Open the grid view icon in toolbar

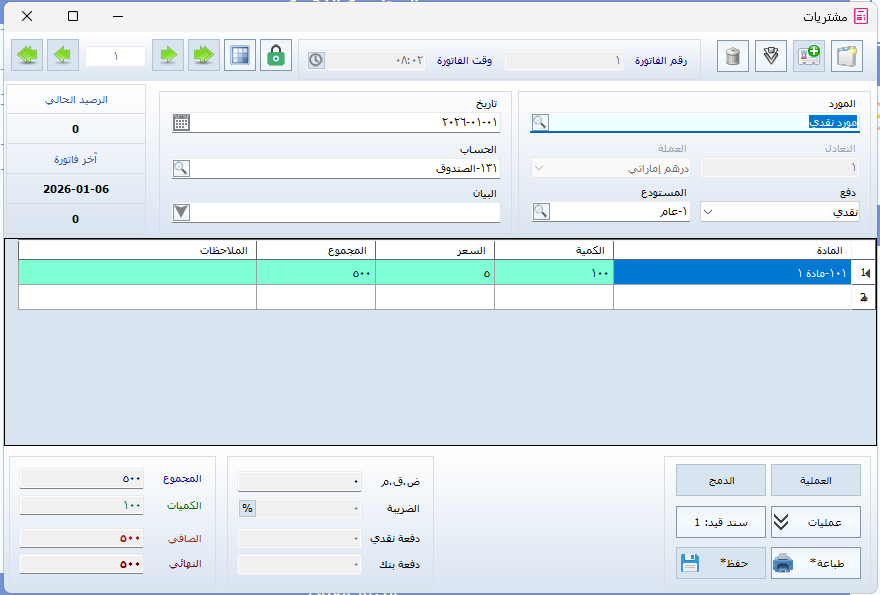tap(240, 56)
